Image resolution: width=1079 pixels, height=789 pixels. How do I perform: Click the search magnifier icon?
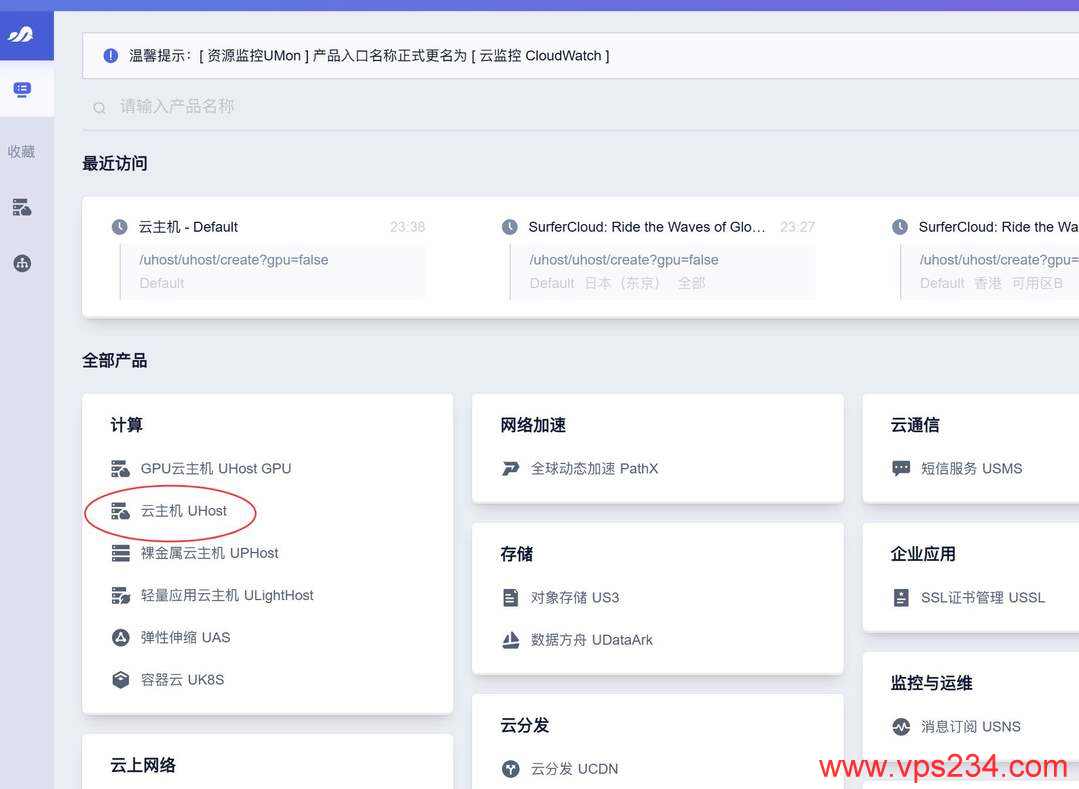[99, 108]
